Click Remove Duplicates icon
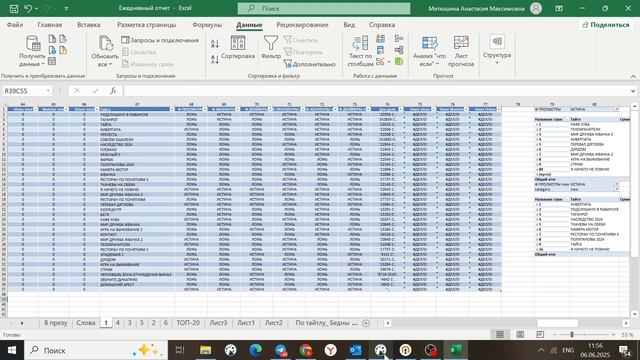Image resolution: width=640 pixels, height=360 pixels. pos(380,50)
